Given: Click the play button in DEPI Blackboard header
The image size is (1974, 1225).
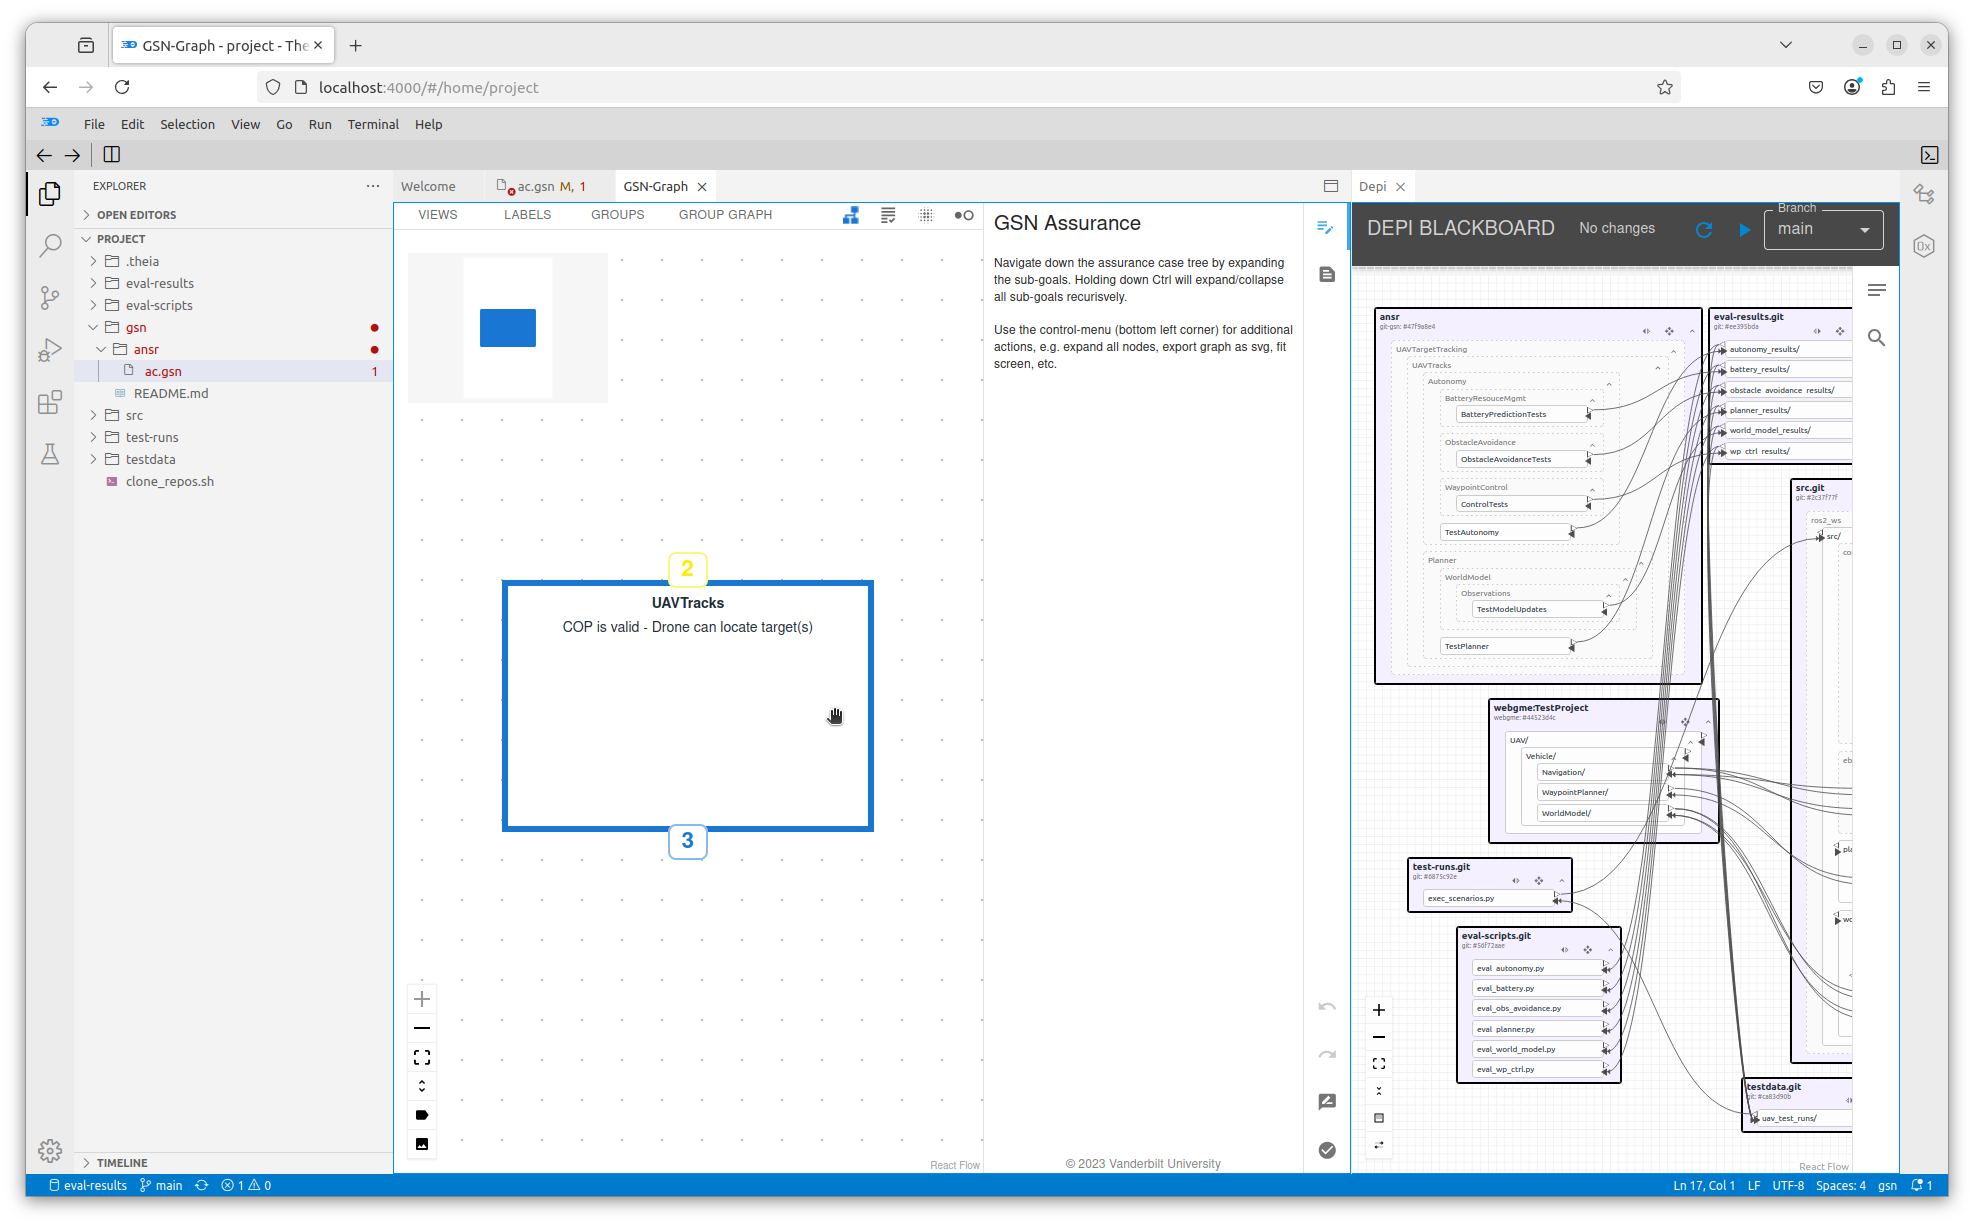Looking at the screenshot, I should 1745,230.
